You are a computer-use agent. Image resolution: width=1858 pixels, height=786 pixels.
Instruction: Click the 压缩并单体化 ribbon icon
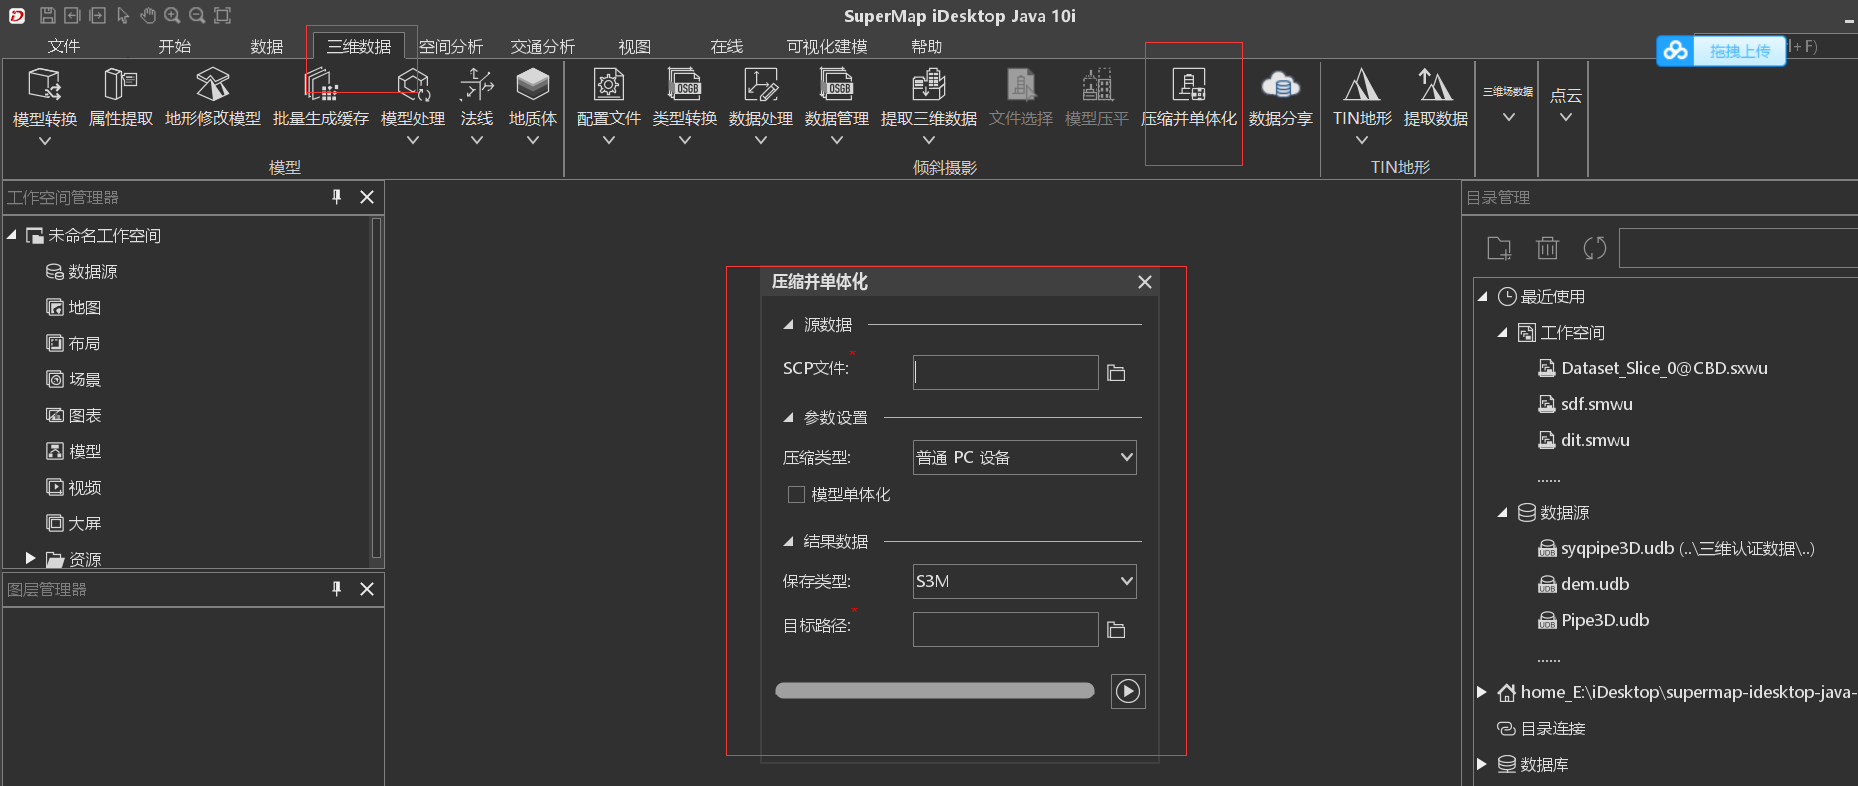coord(1189,84)
